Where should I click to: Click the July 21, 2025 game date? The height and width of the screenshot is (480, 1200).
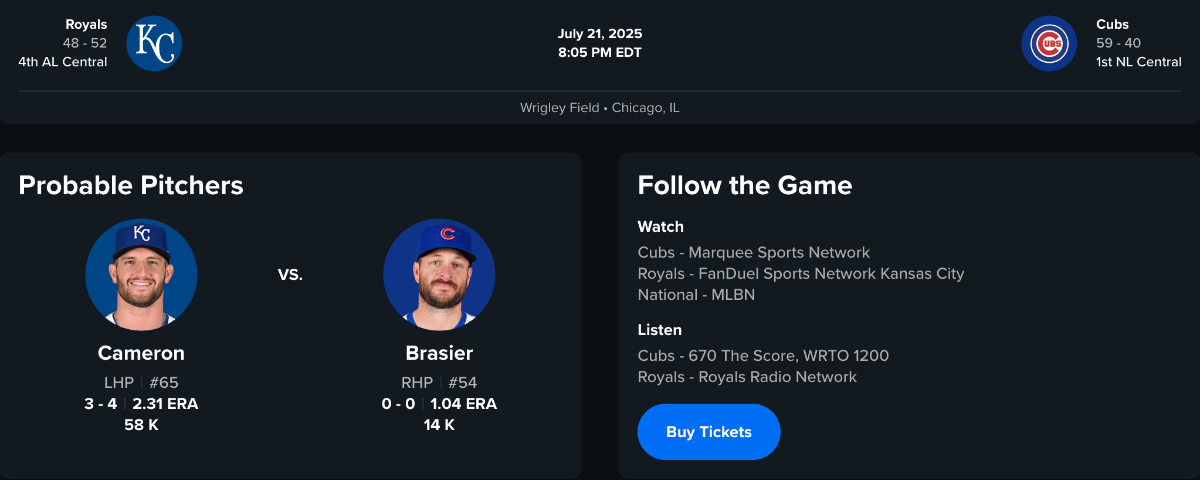tap(600, 34)
